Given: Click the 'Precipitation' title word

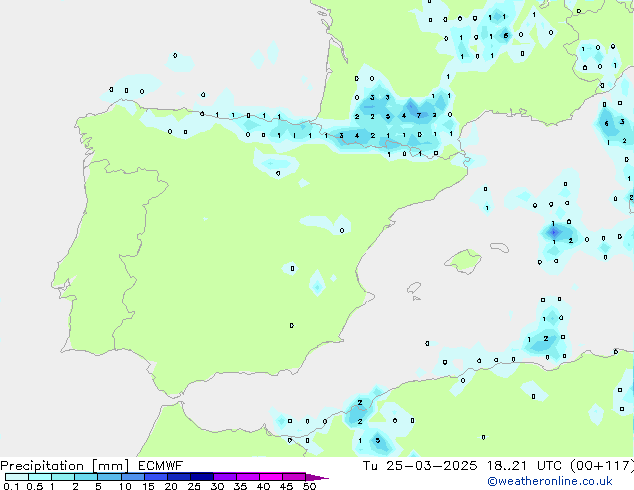Looking at the screenshot, I should click(x=42, y=466).
